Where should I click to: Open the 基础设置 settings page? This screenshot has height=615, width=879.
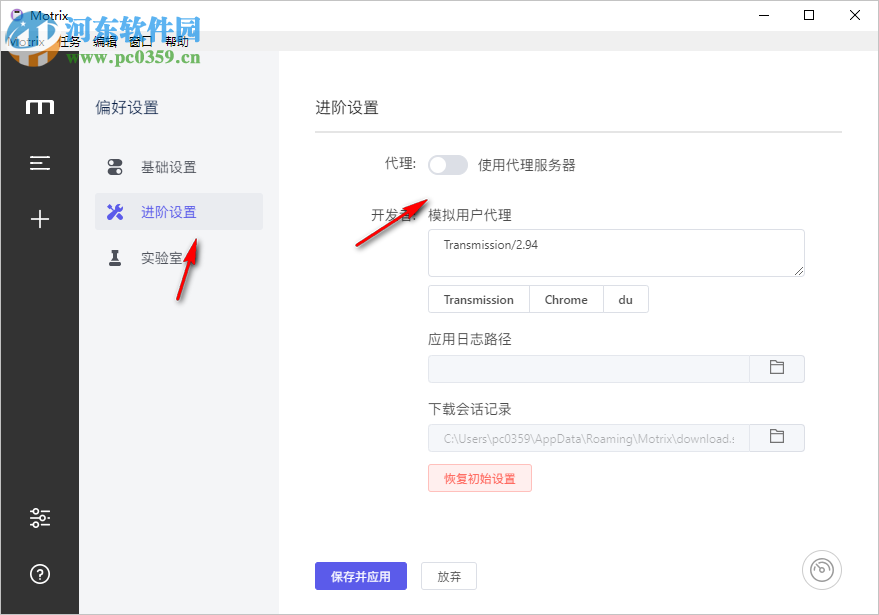tap(179, 167)
